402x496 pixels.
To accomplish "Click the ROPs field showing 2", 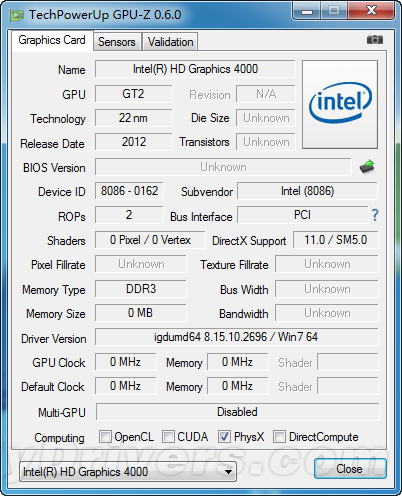I will (129, 215).
